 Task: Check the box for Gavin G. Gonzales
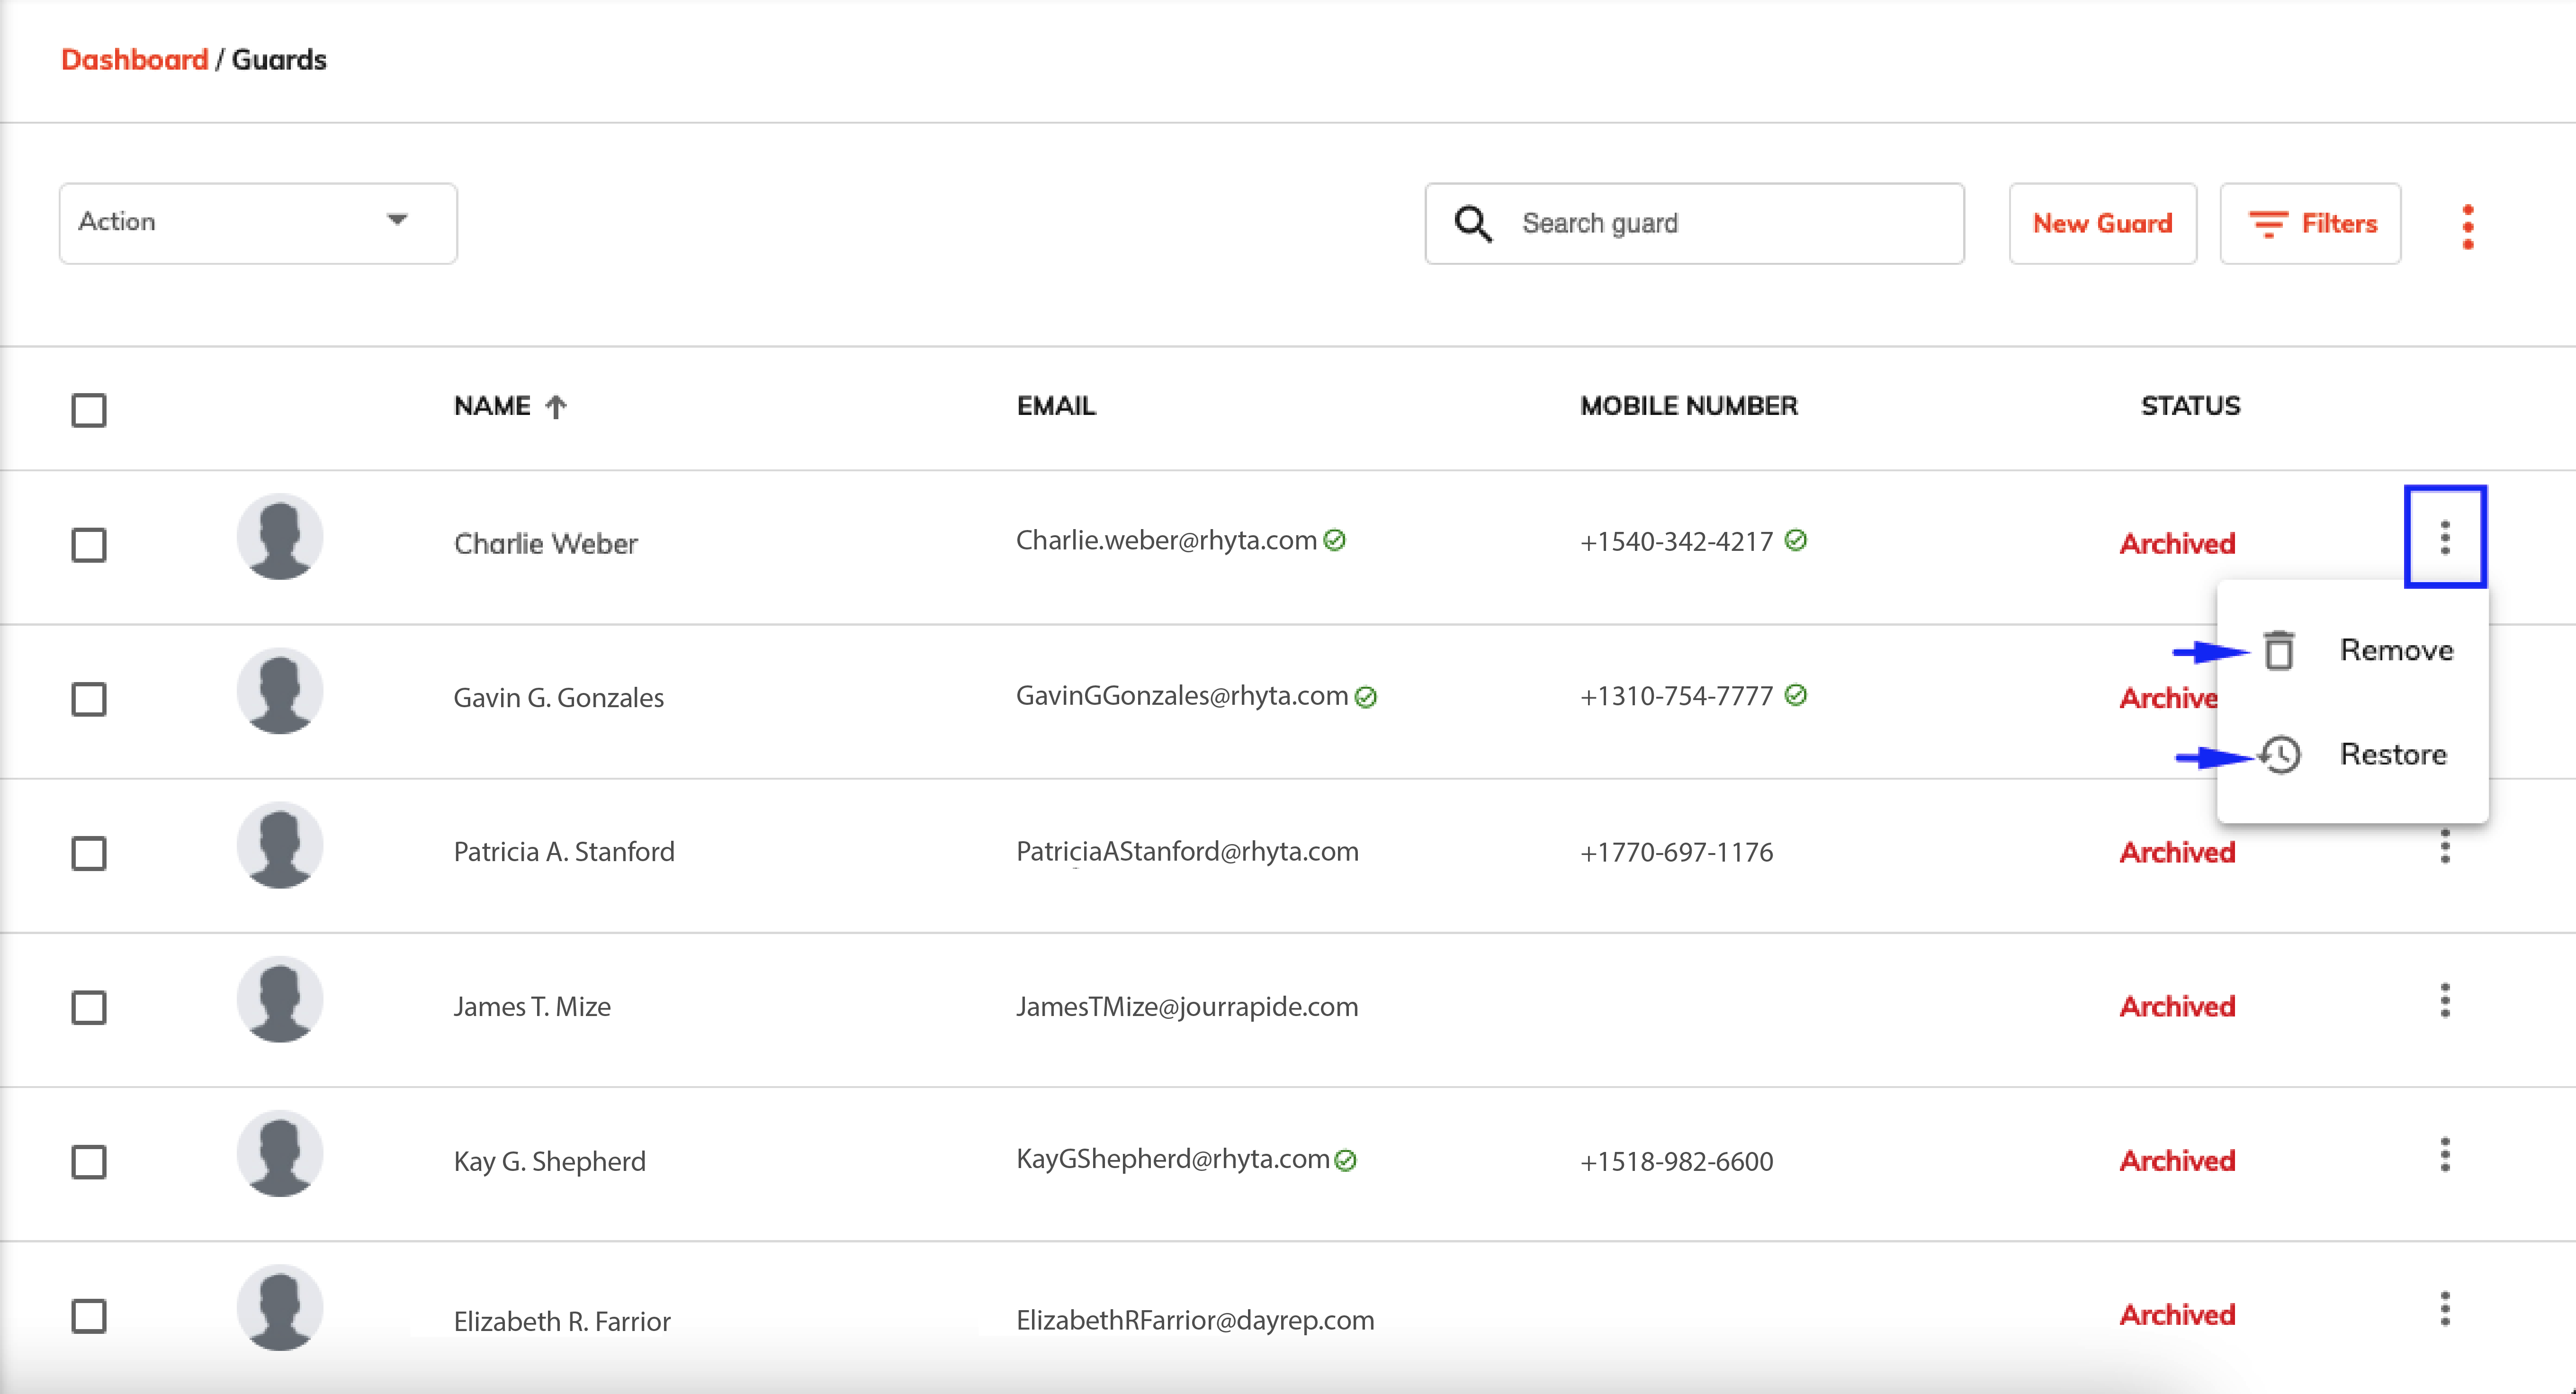coord(89,699)
